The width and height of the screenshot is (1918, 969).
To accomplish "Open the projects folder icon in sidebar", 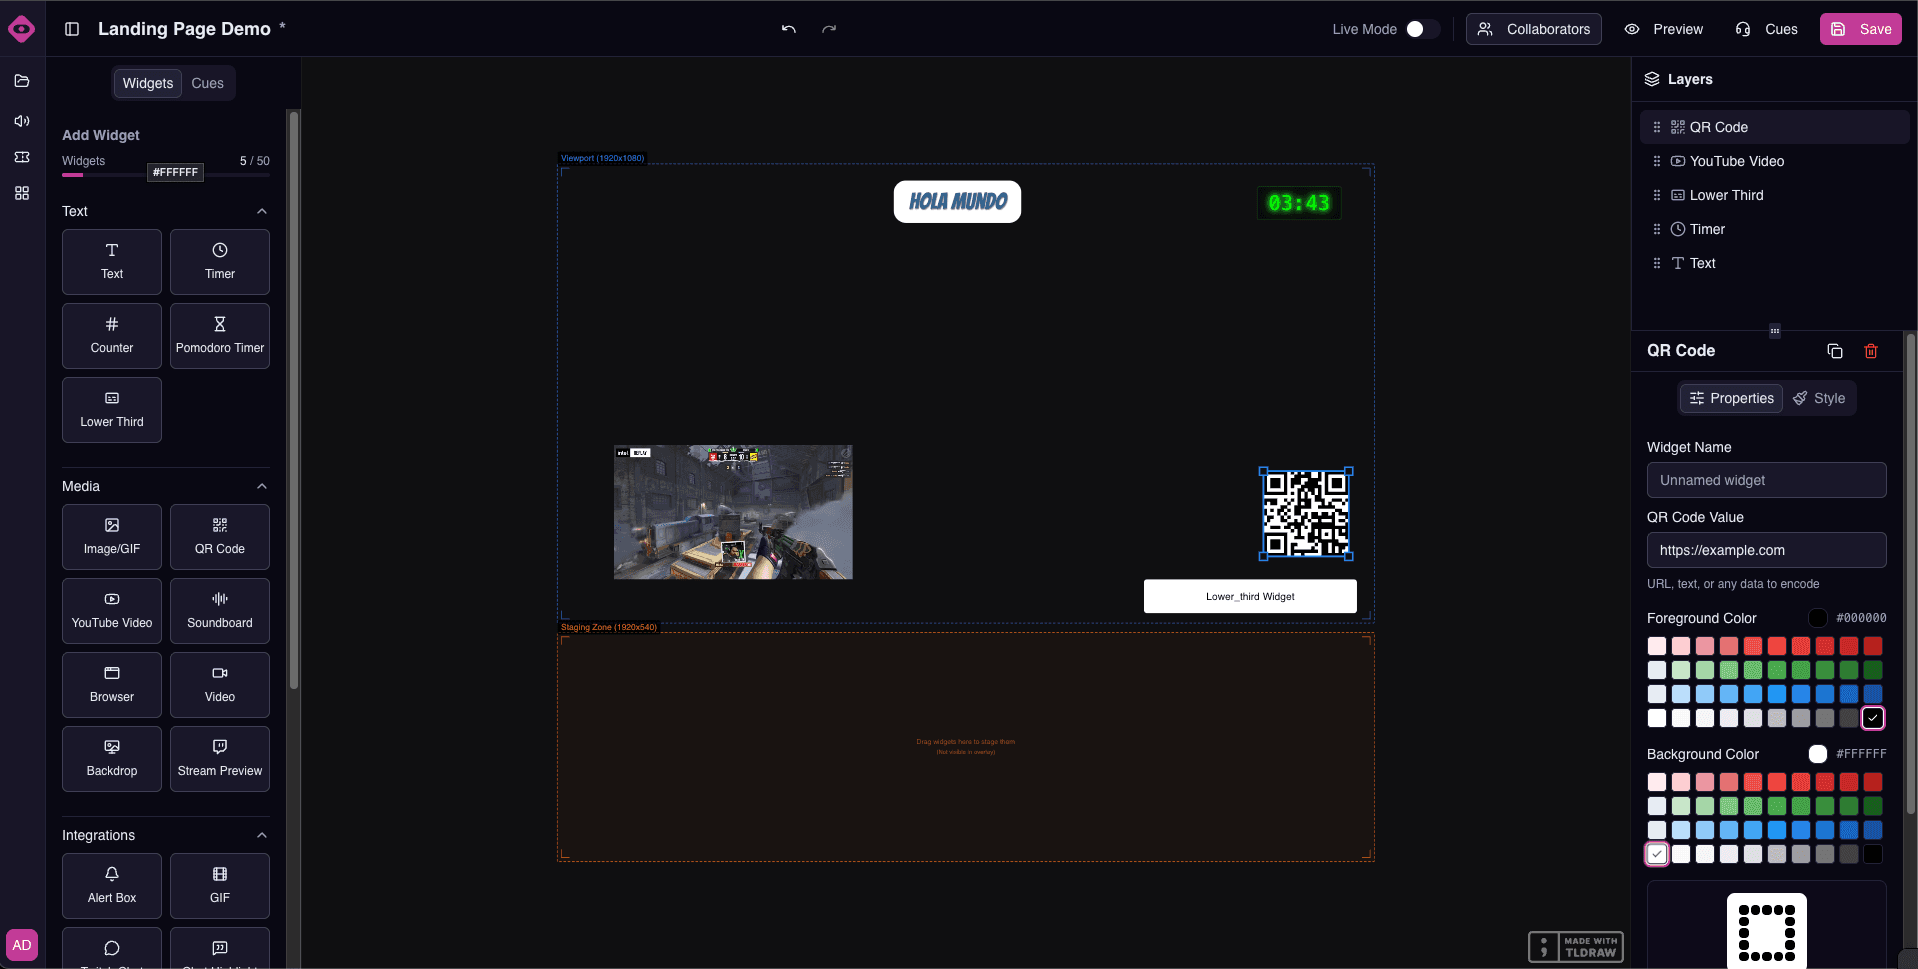I will click(21, 81).
